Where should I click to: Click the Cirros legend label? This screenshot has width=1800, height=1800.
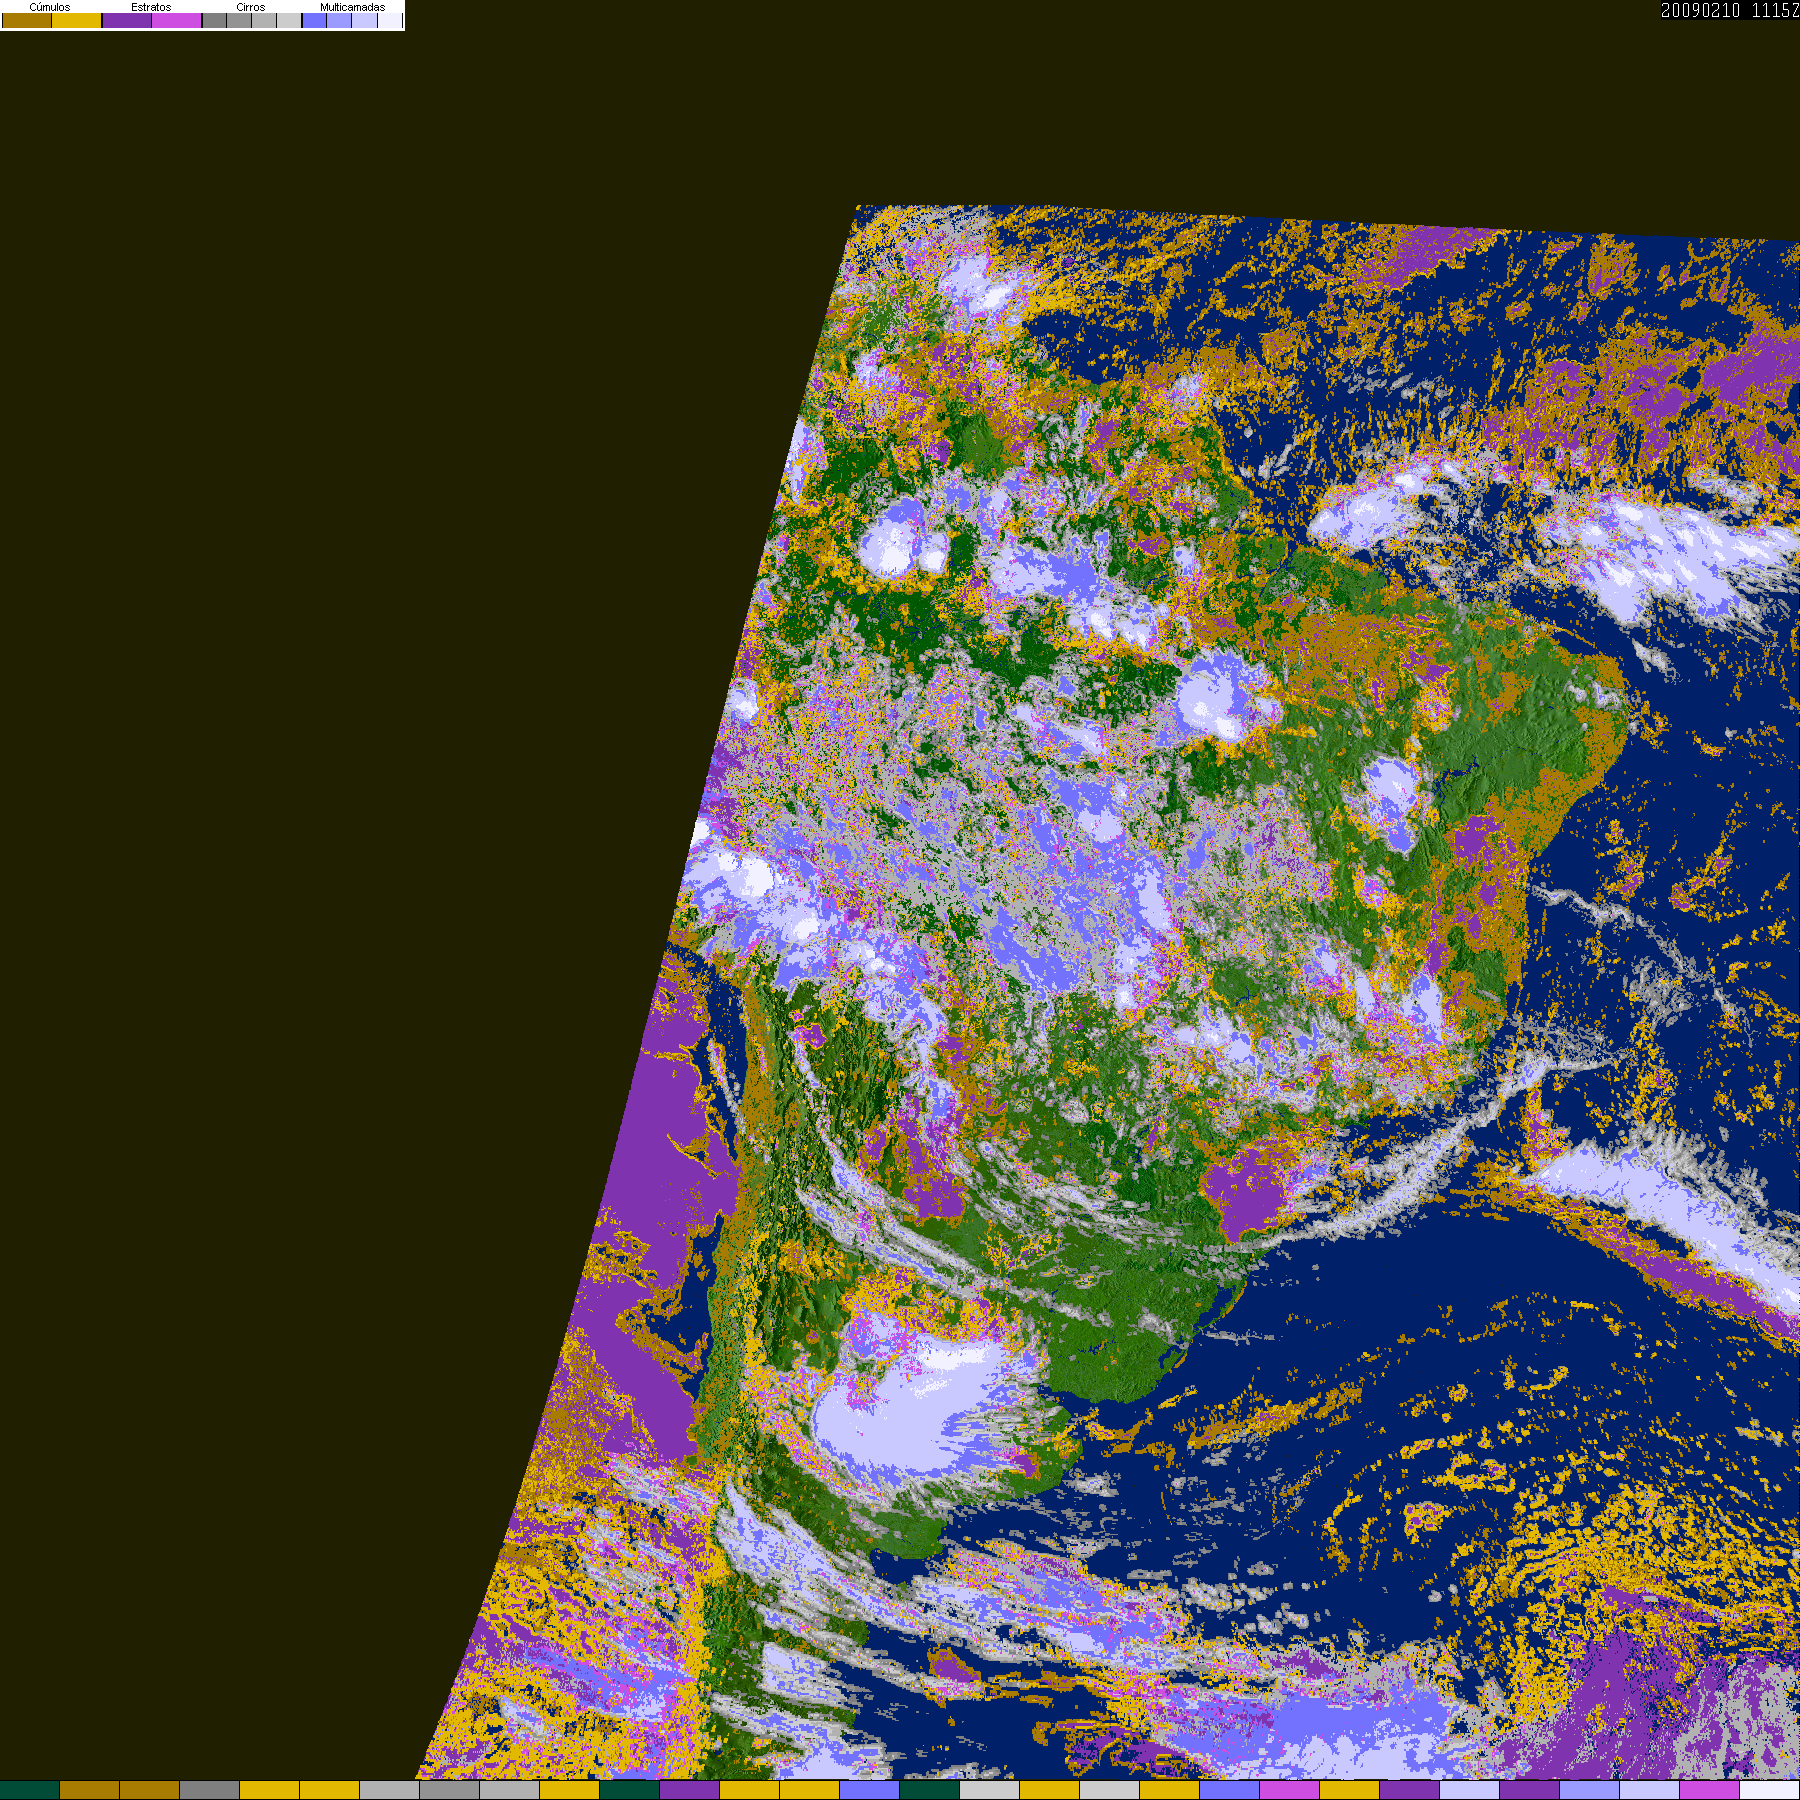coord(250,7)
